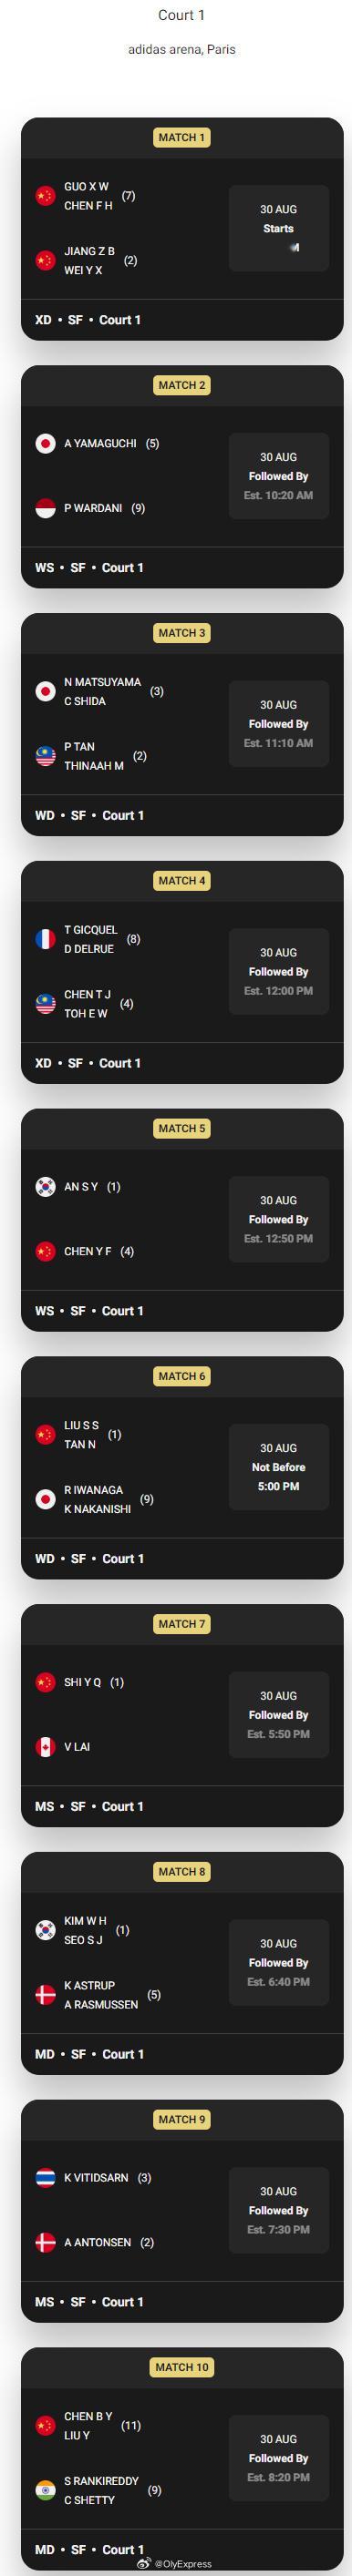352x2576 pixels.
Task: Click Japan flag next to A Yamaguchi
Action: coord(45,443)
